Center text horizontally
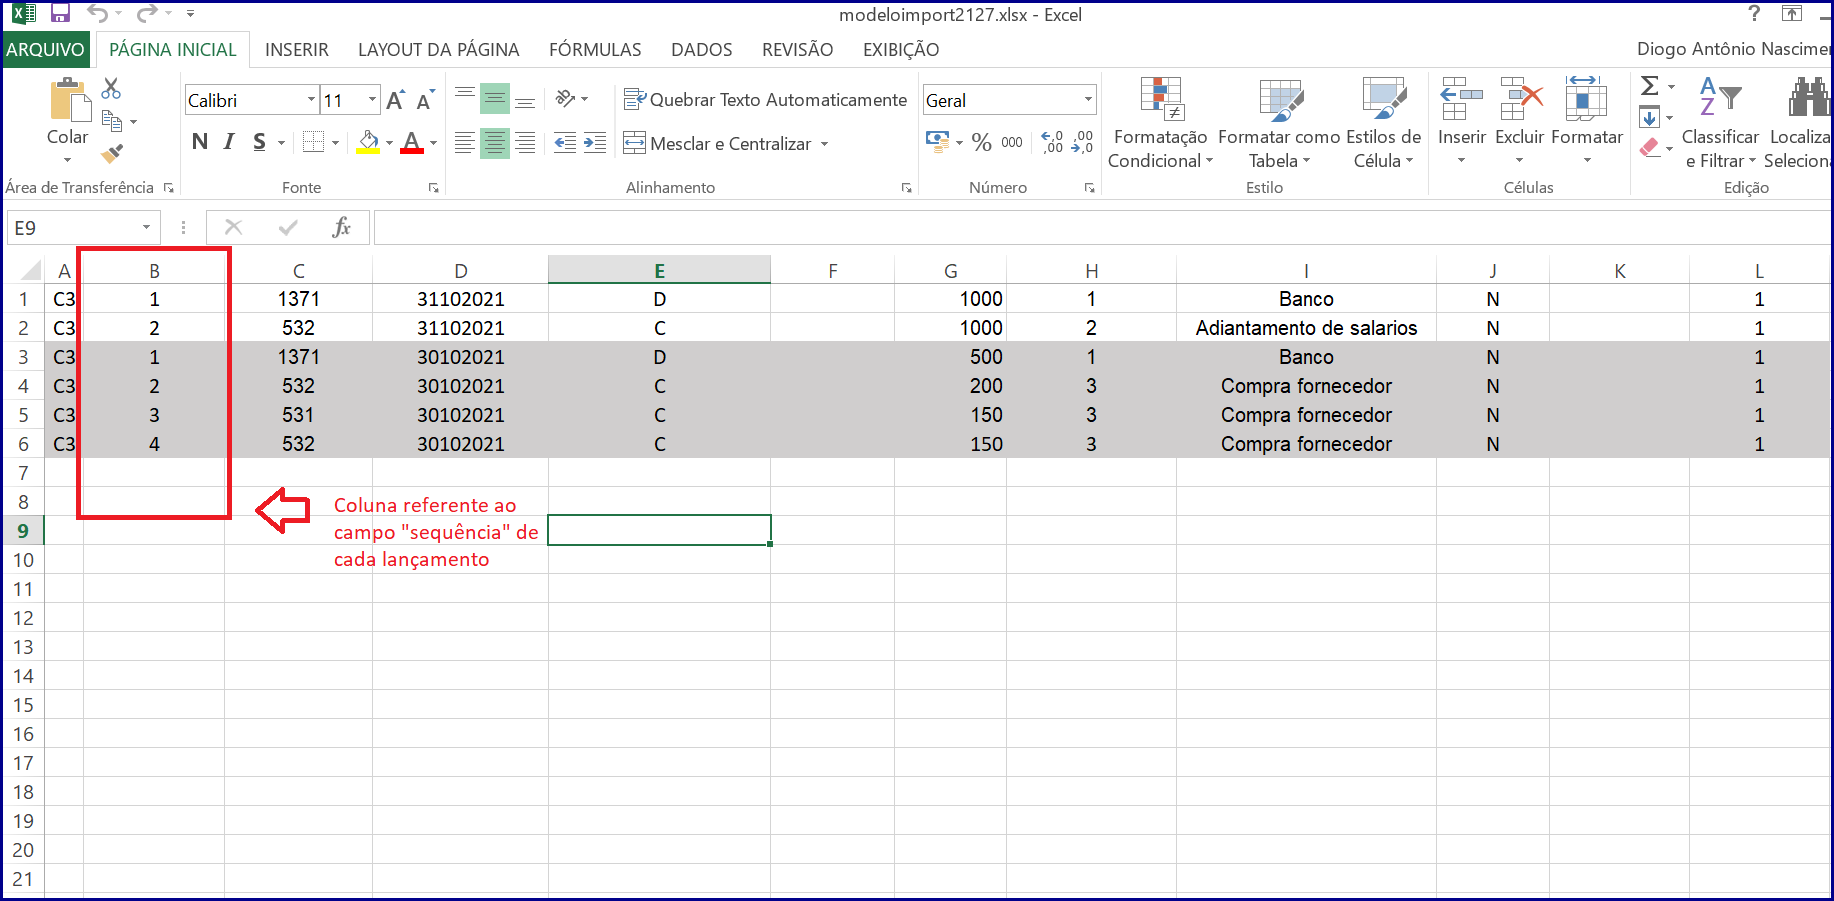Viewport: 1834px width, 901px height. click(495, 143)
